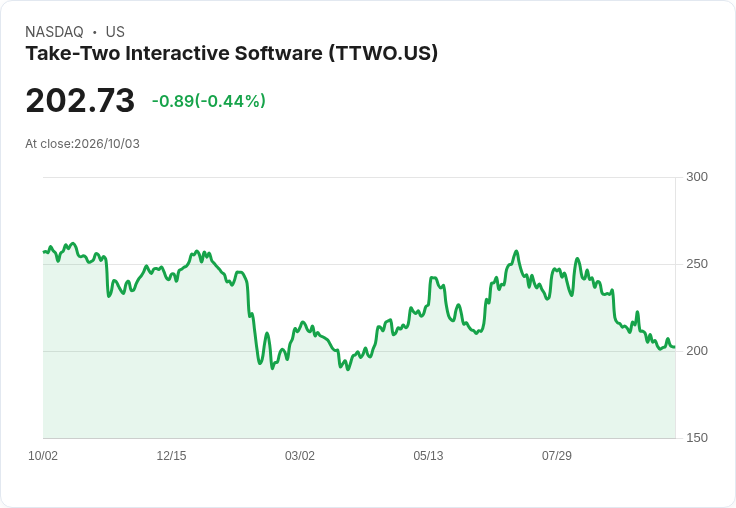Click the 03/02 x-axis date label
The image size is (736, 508).
click(x=300, y=456)
